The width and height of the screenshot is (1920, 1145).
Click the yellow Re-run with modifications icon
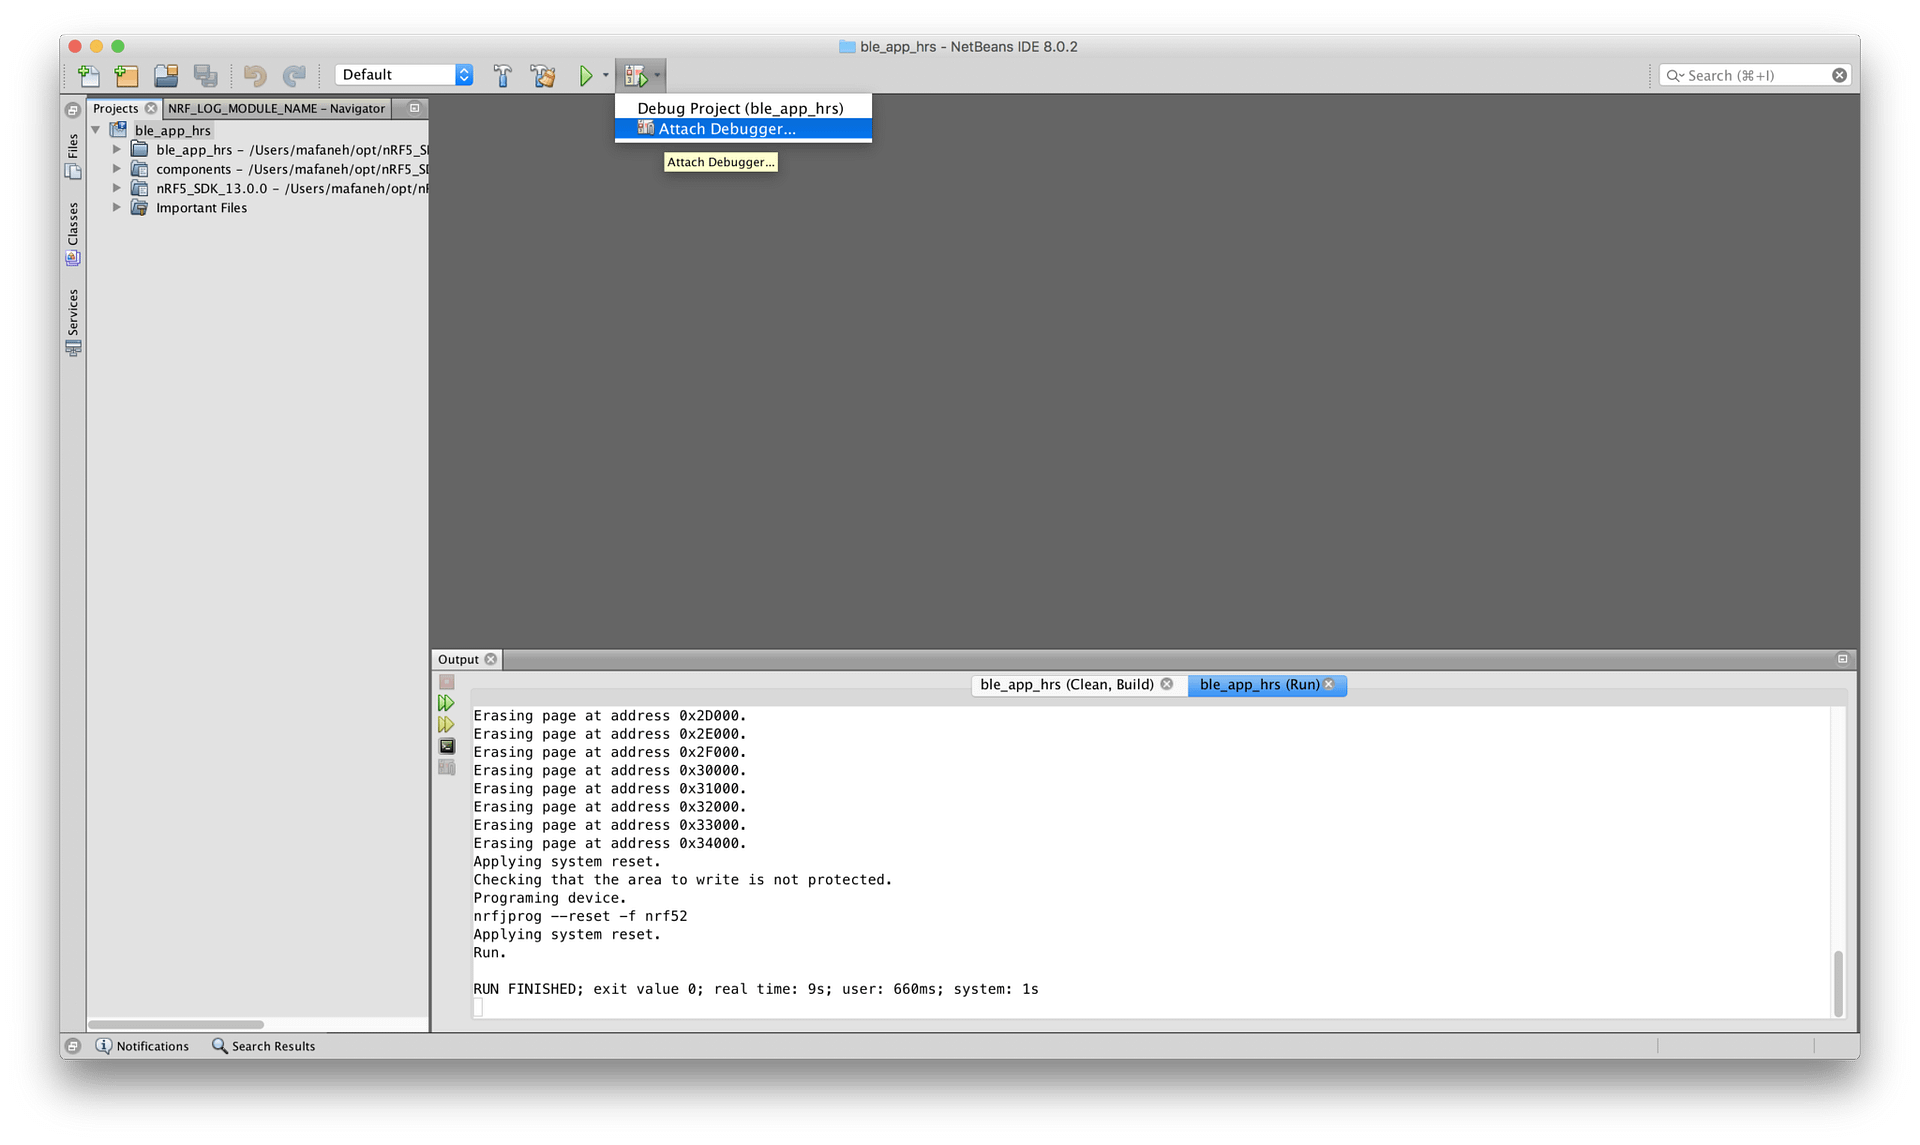[x=447, y=724]
